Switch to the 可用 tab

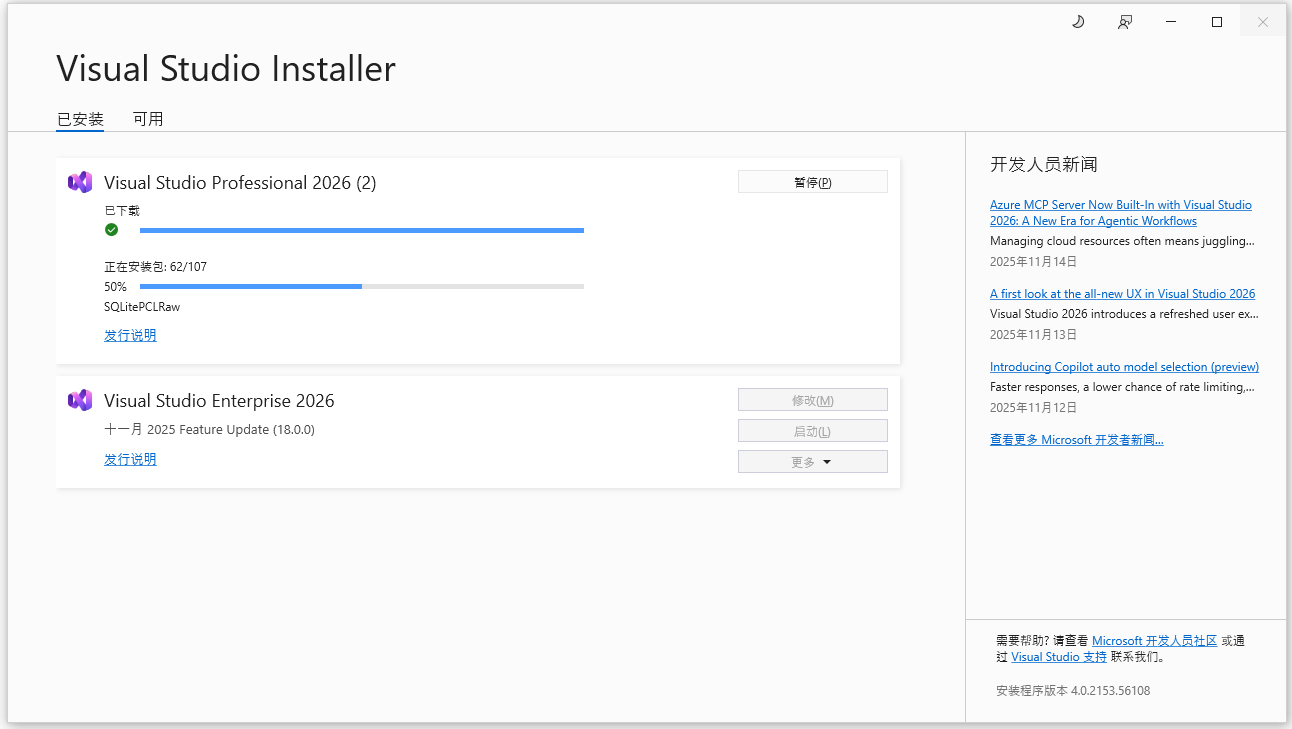pos(148,119)
